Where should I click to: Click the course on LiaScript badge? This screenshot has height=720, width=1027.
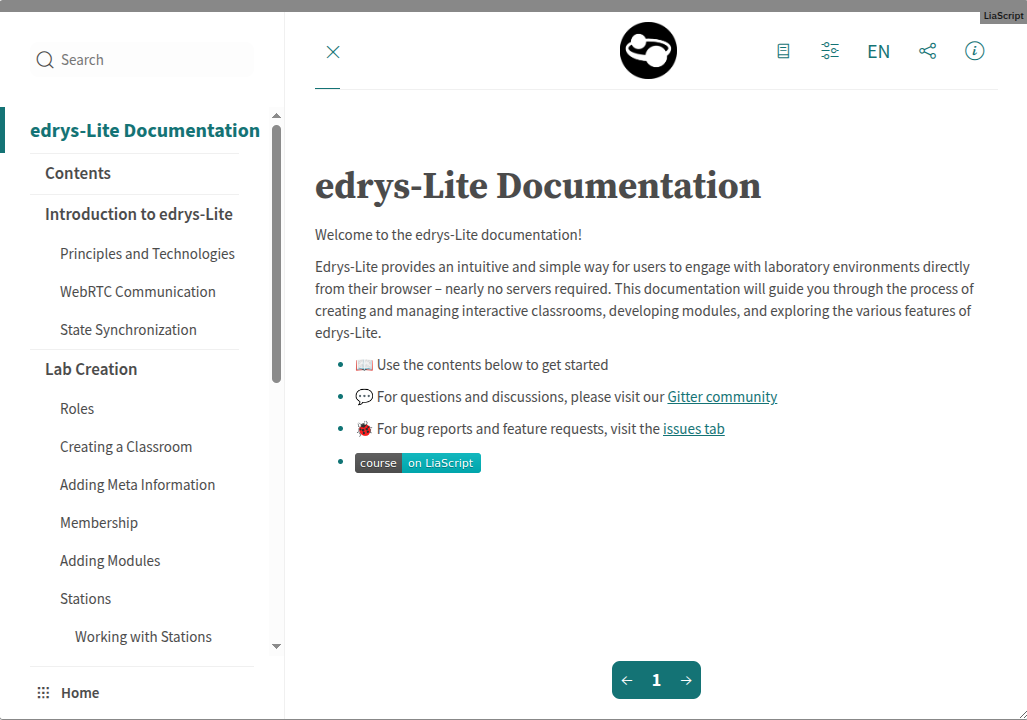tap(418, 463)
